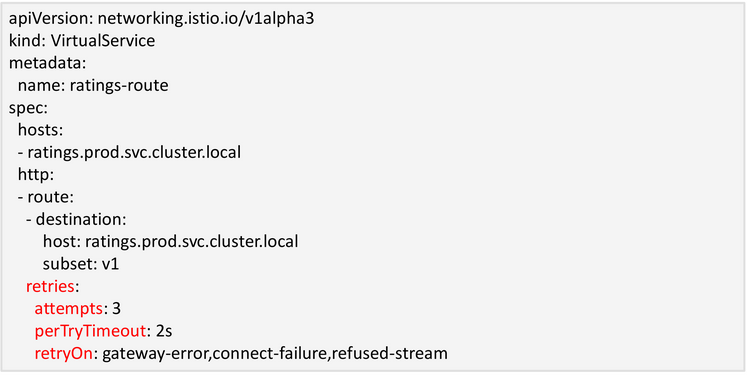The image size is (747, 375).
Task: Click the http: key
Action: (x=36, y=175)
